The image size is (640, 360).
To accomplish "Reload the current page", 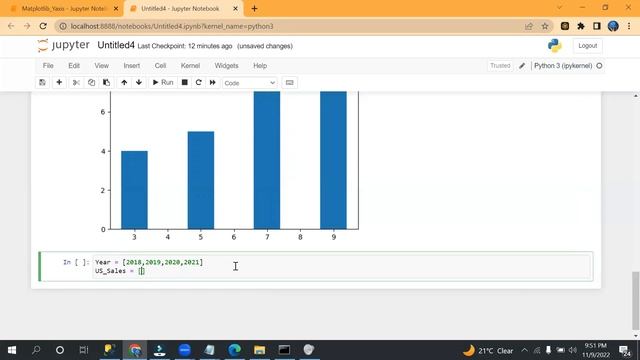I will (x=43, y=26).
